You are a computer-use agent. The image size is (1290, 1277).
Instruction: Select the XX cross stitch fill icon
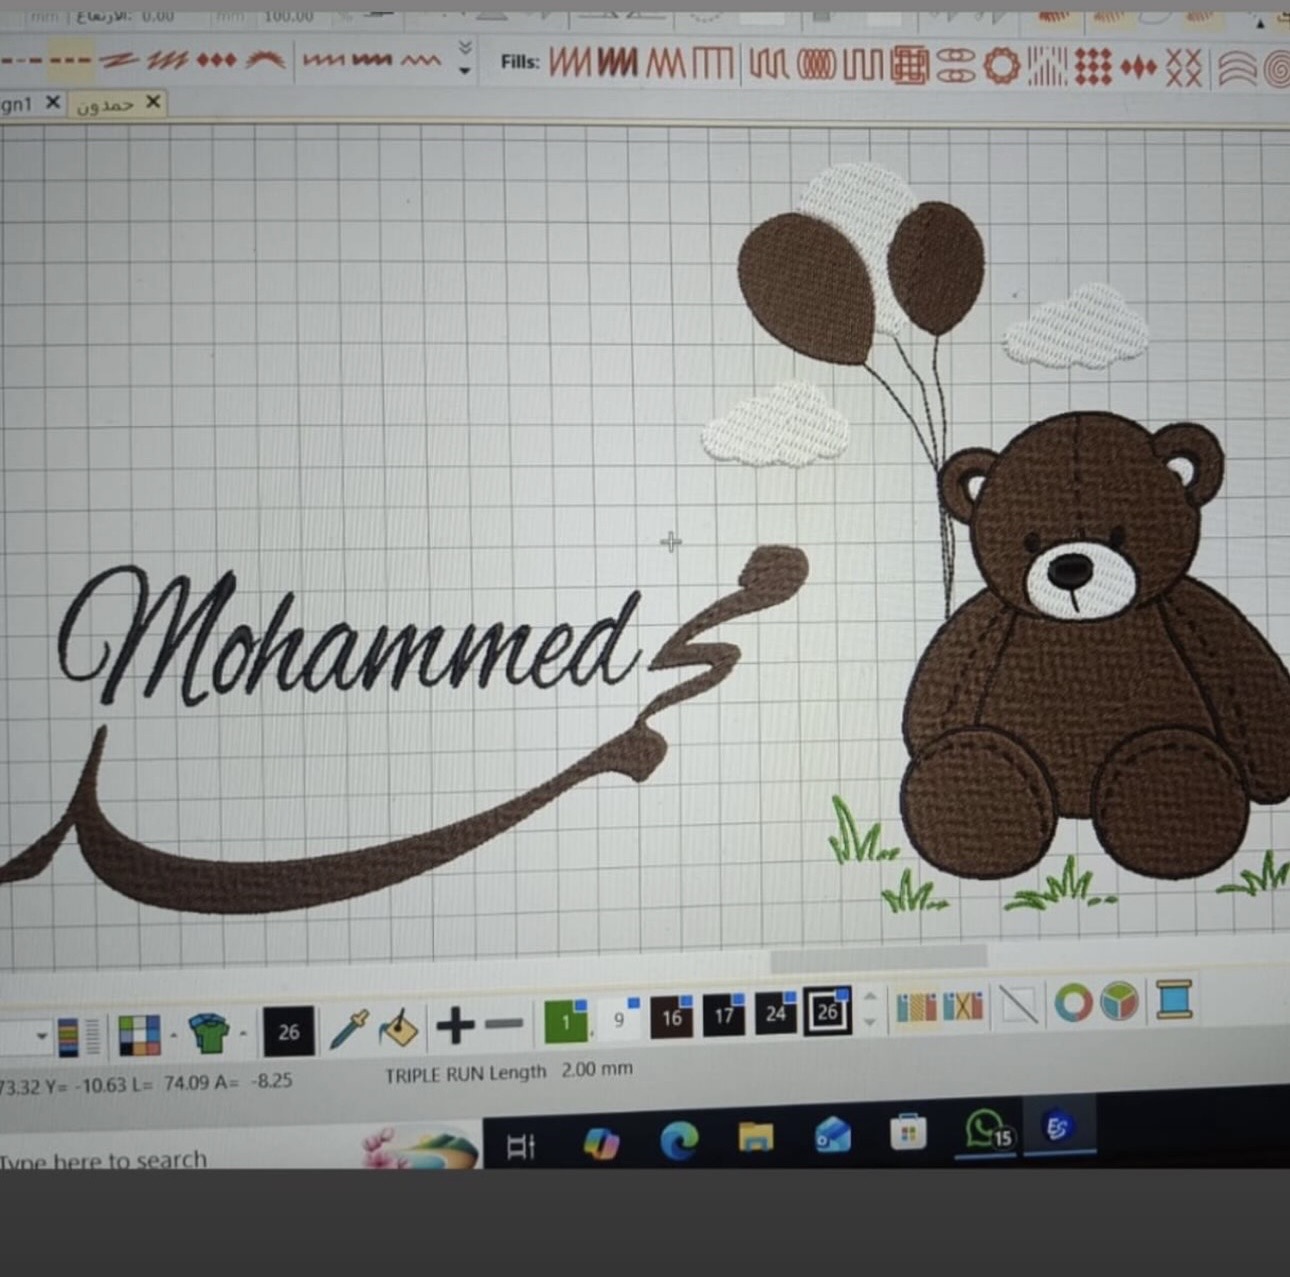(1184, 69)
